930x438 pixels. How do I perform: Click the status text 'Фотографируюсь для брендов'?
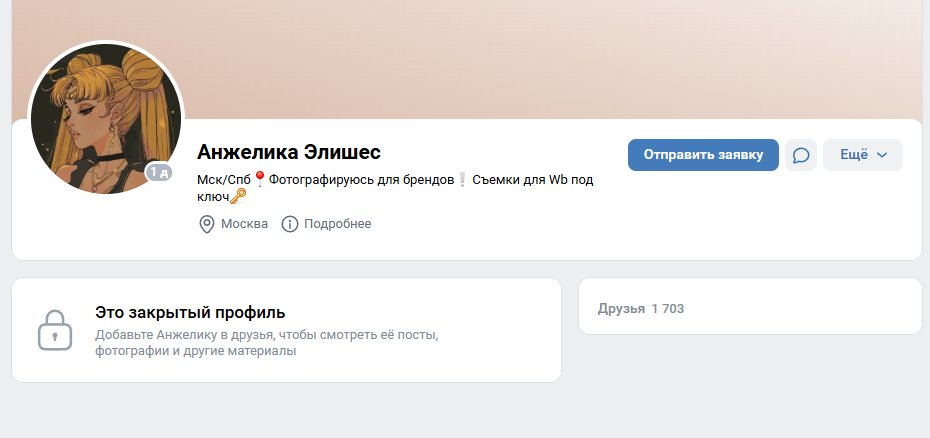(361, 179)
